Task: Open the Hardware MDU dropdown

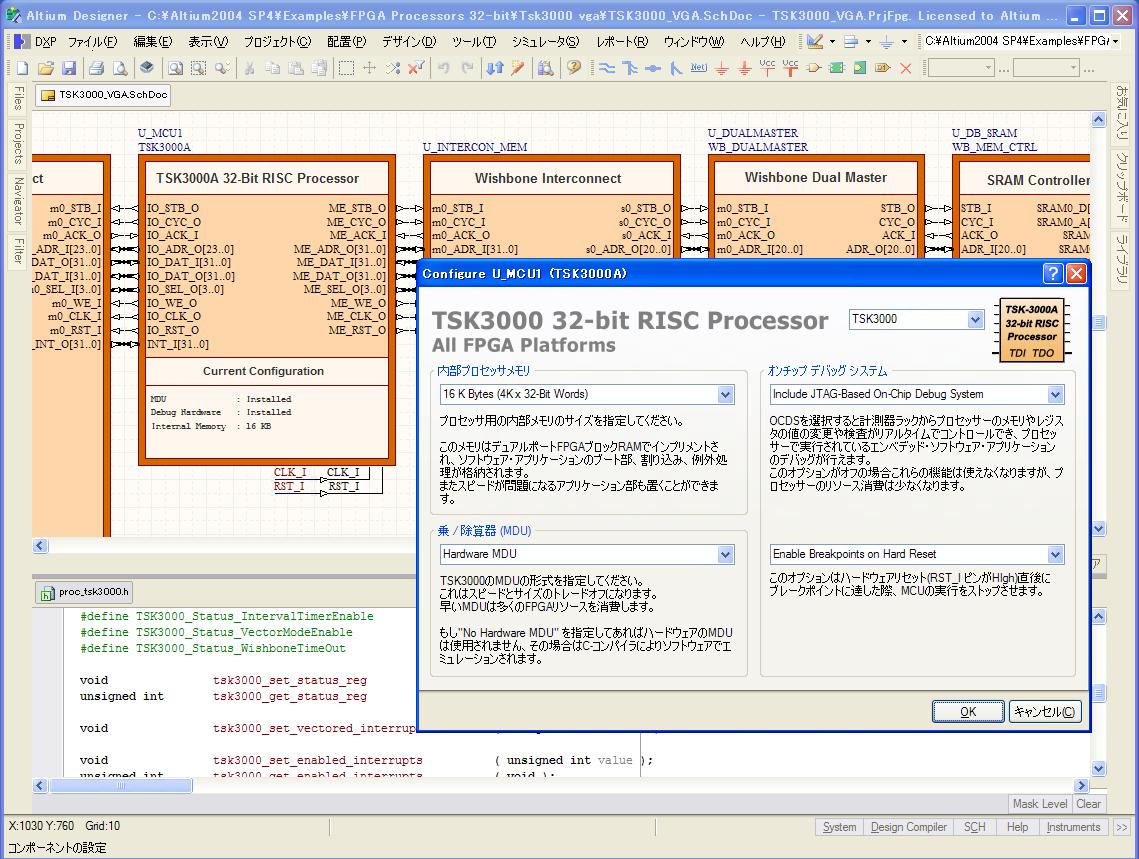Action: click(725, 555)
